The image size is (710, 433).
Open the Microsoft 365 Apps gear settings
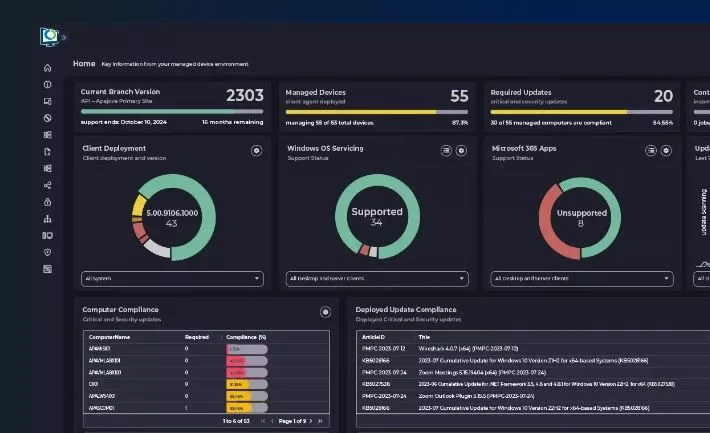(x=666, y=151)
